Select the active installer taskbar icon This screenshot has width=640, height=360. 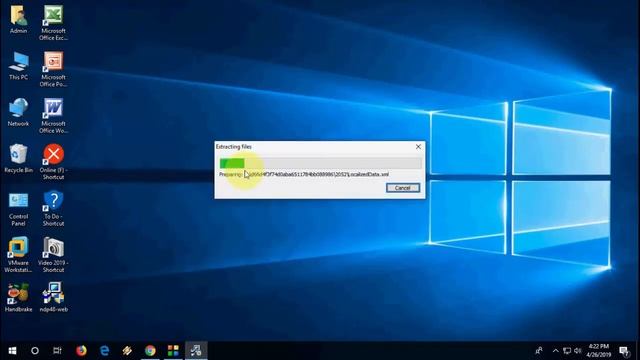click(196, 351)
